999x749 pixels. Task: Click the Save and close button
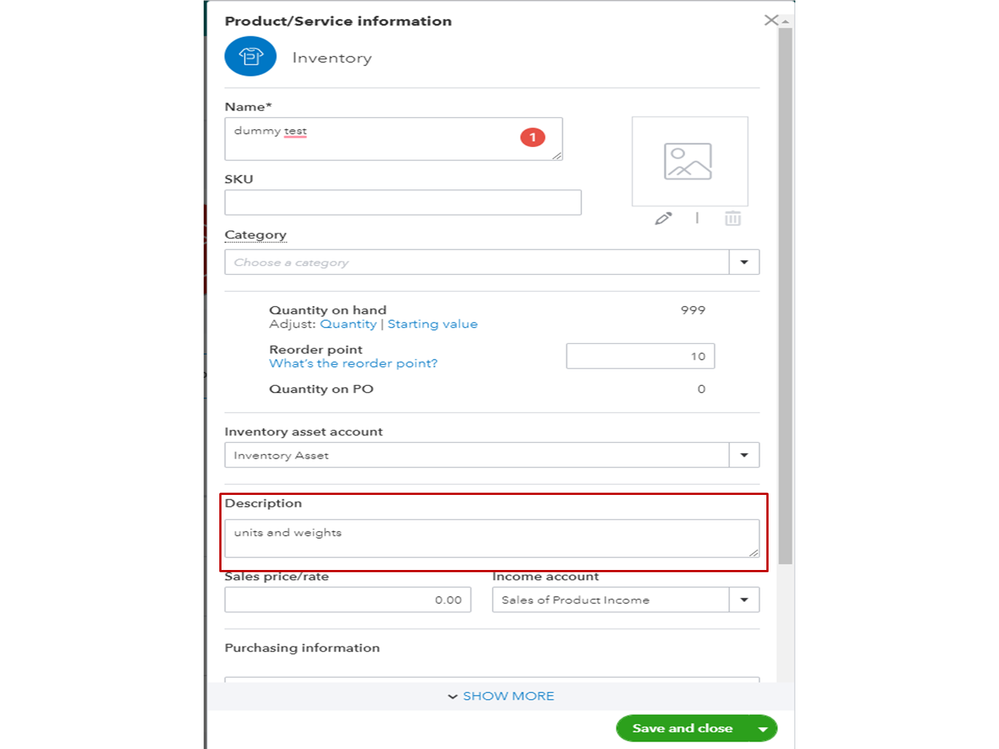[682, 728]
